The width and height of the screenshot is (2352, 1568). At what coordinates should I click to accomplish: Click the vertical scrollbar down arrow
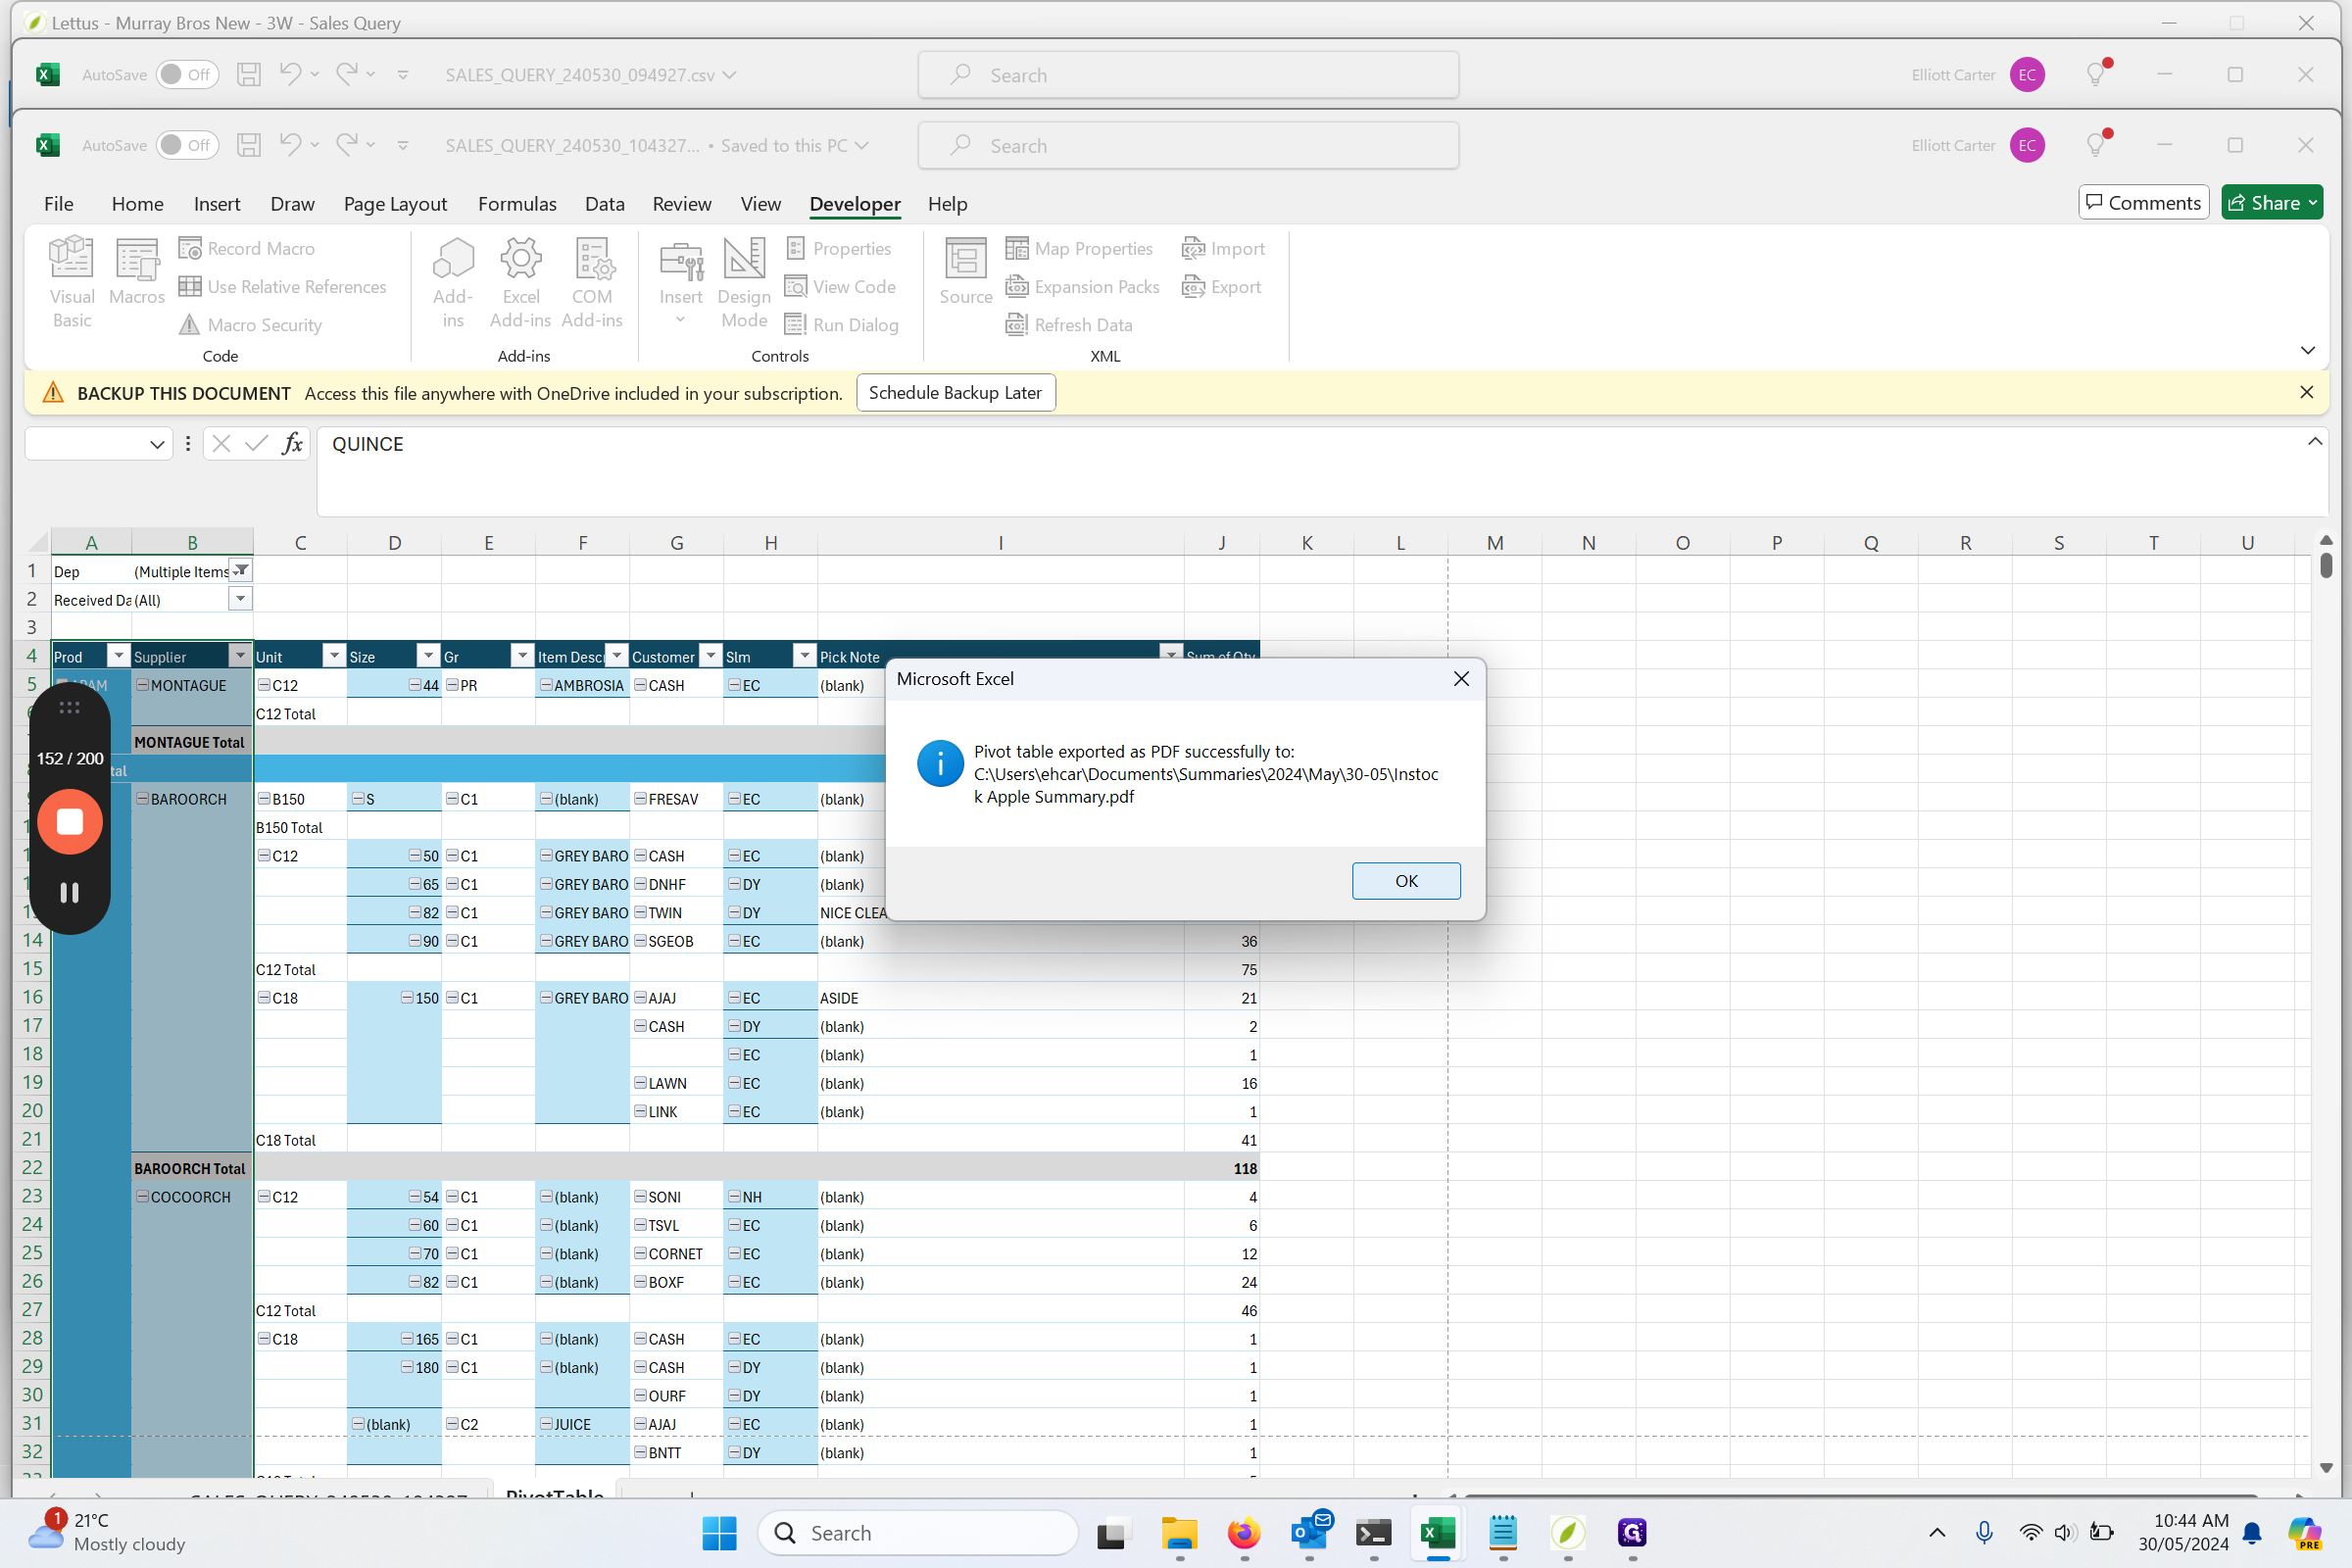point(2325,1467)
